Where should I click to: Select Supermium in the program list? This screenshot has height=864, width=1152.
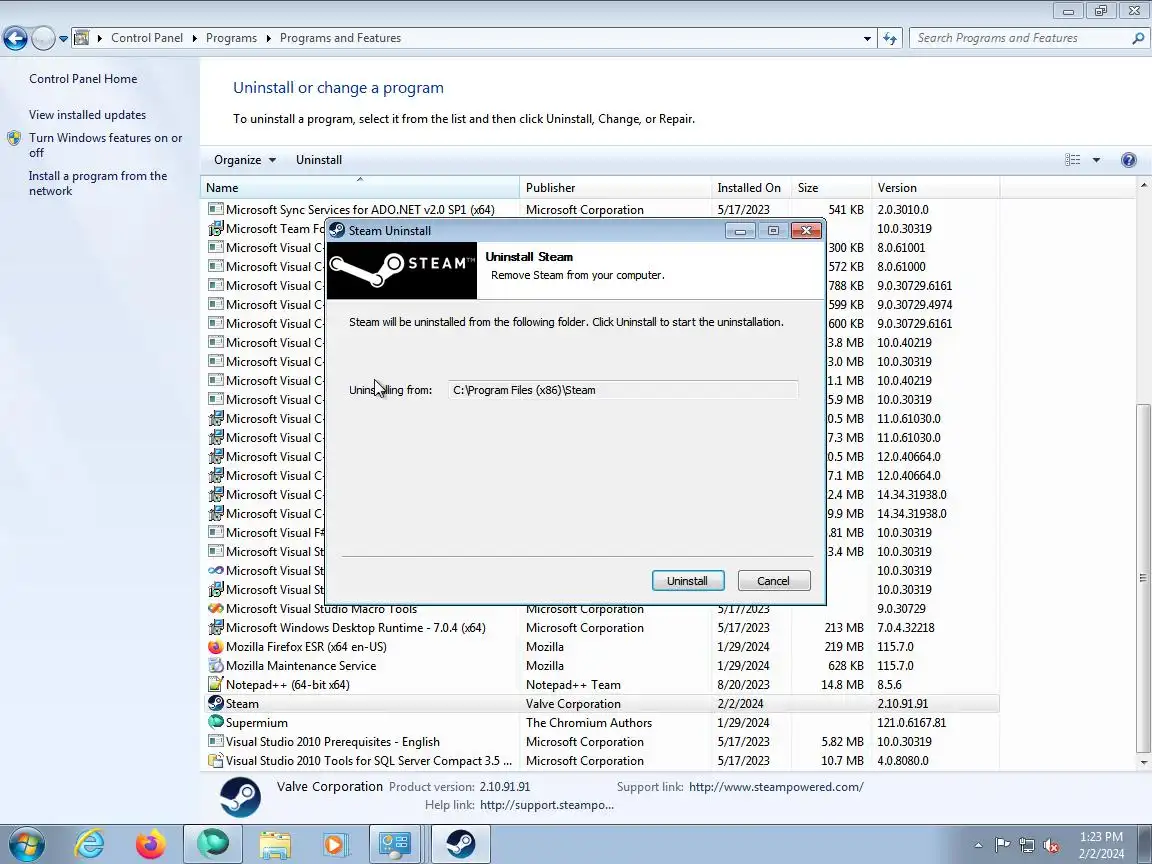(x=602, y=722)
